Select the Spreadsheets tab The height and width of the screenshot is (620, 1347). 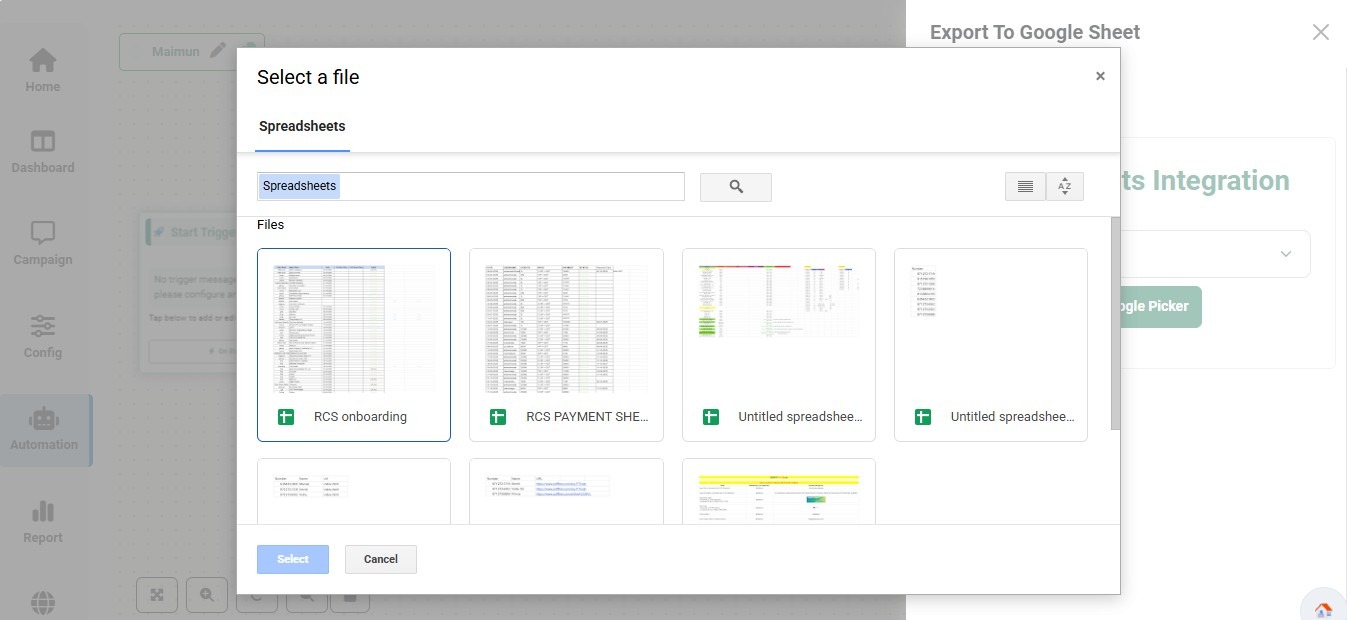[302, 127]
